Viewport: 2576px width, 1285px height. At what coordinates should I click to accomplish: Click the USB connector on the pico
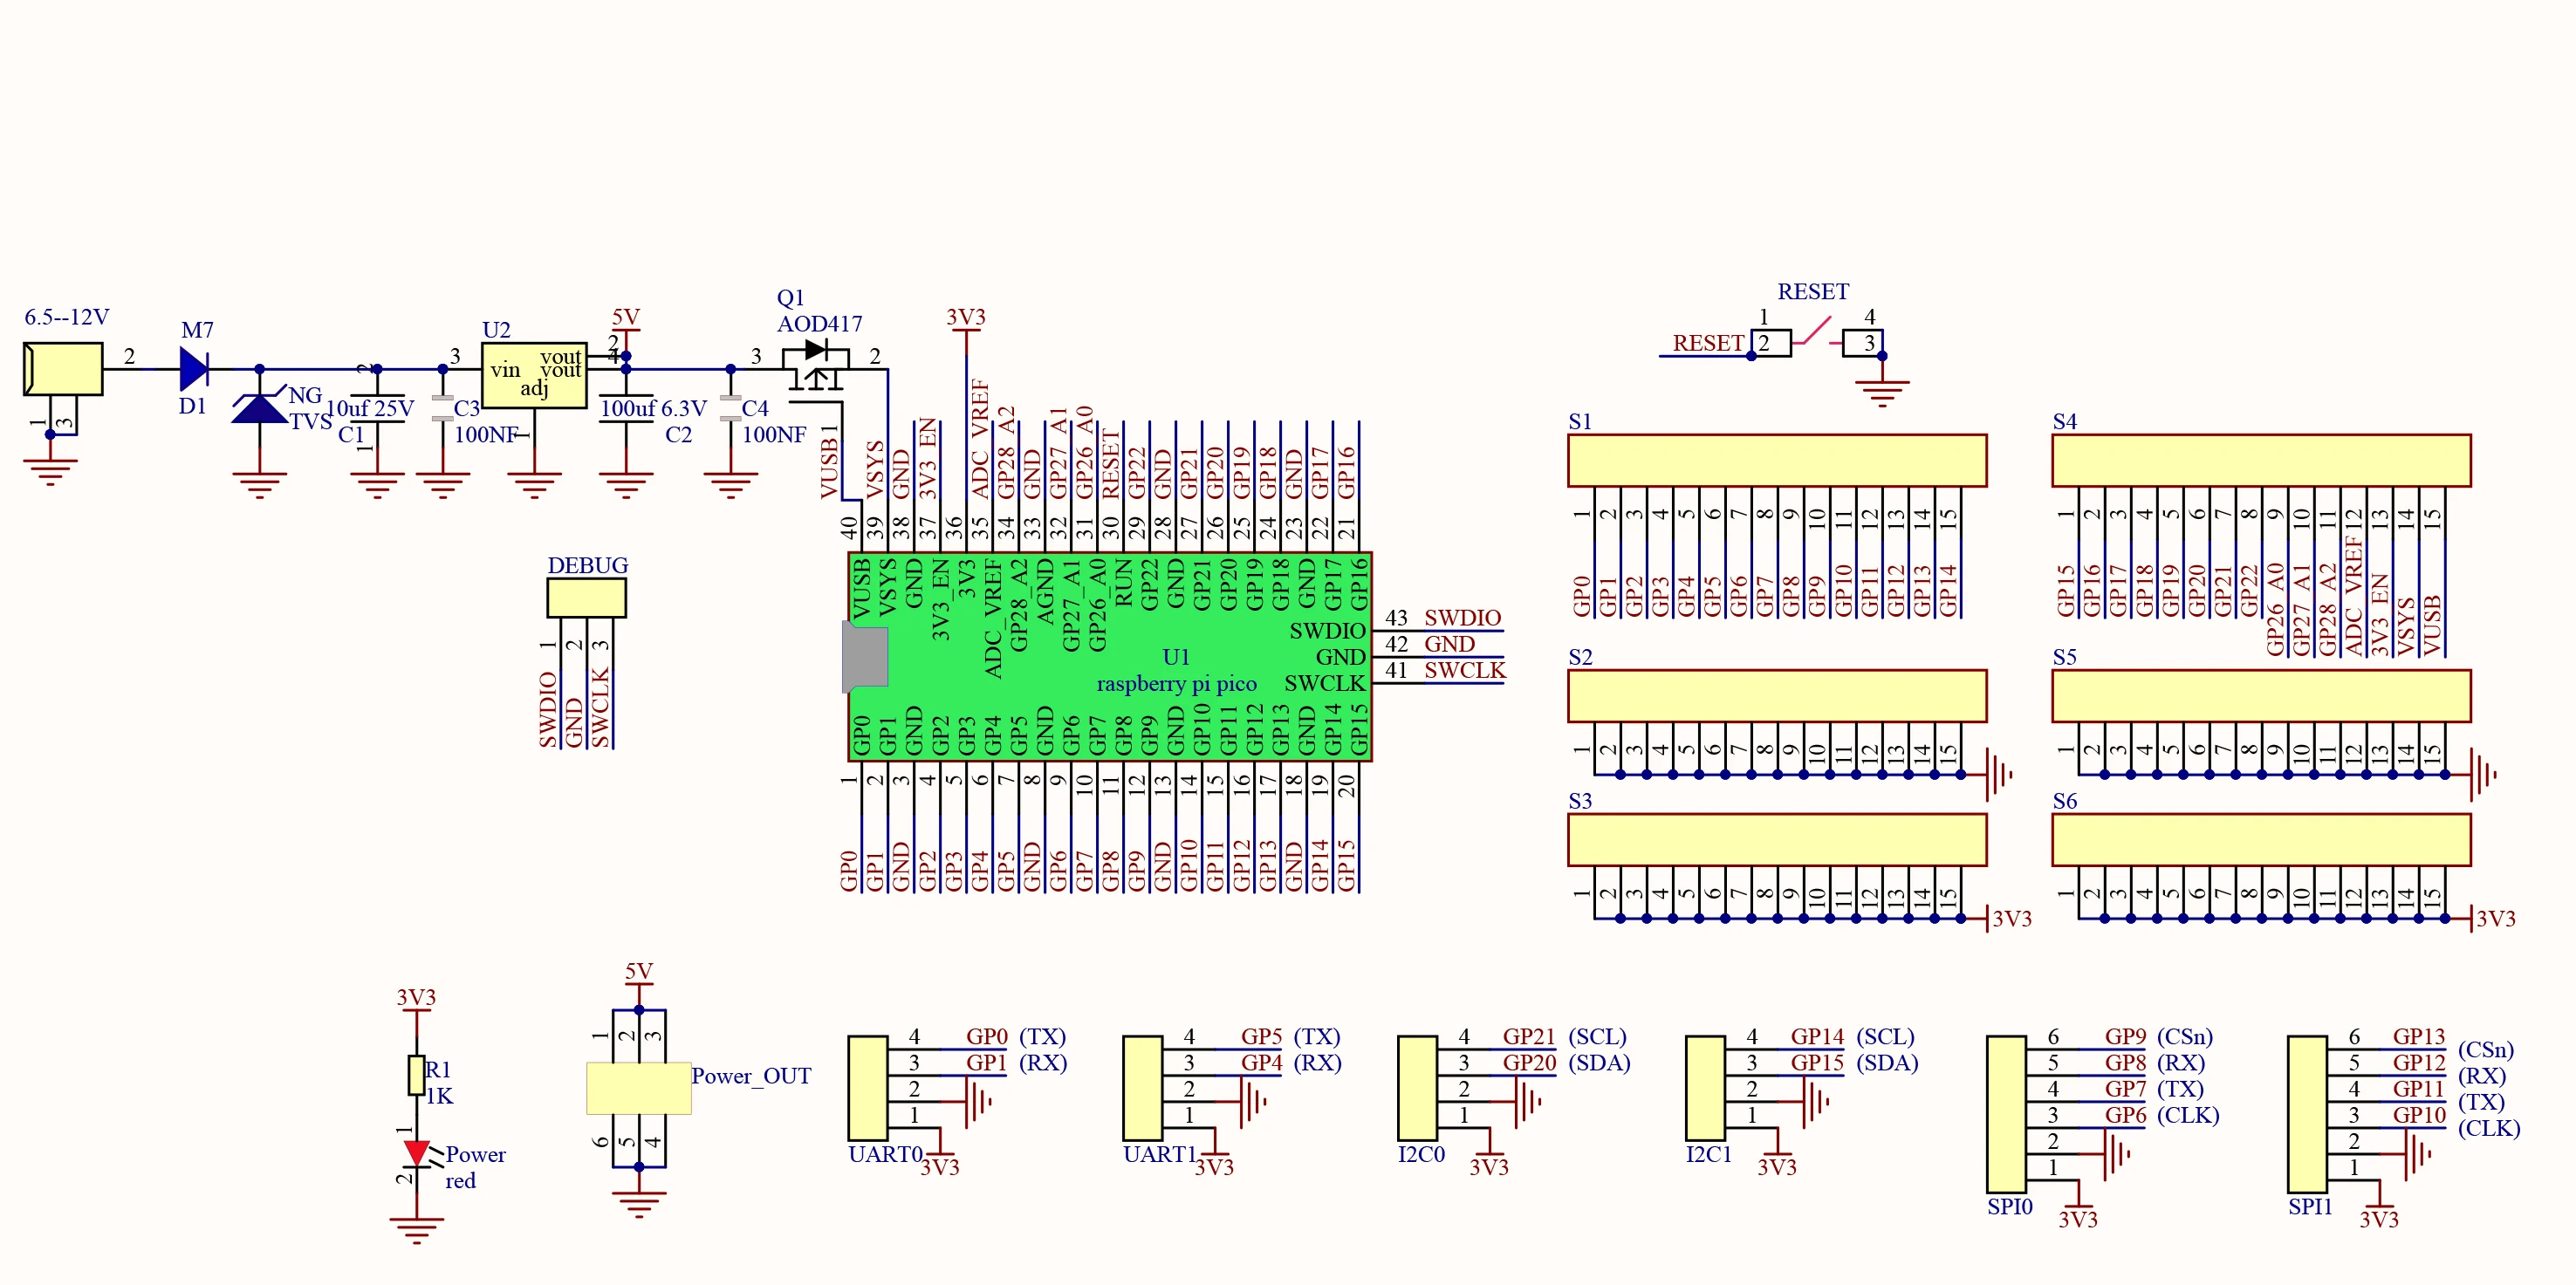(865, 657)
